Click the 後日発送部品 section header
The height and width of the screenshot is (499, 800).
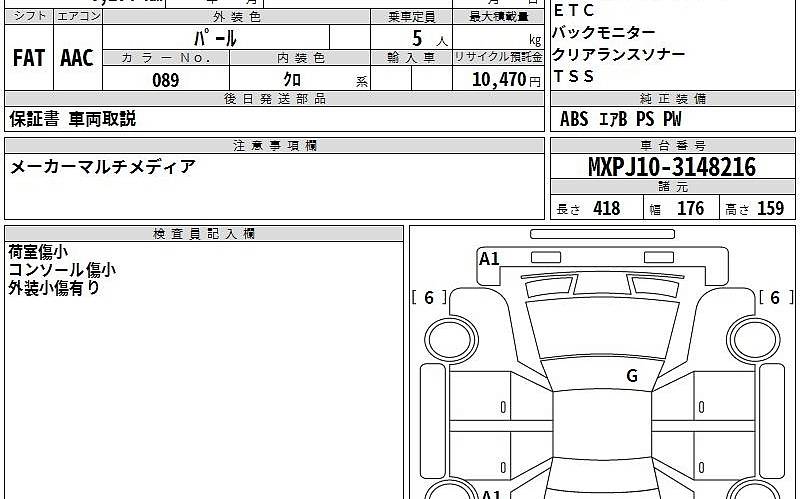[274, 99]
